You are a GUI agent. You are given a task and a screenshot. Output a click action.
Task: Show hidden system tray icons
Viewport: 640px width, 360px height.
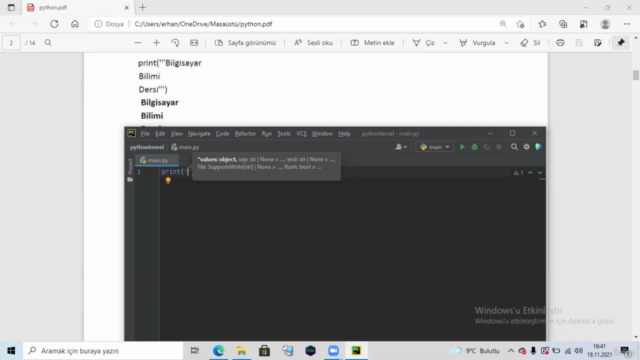coord(511,351)
